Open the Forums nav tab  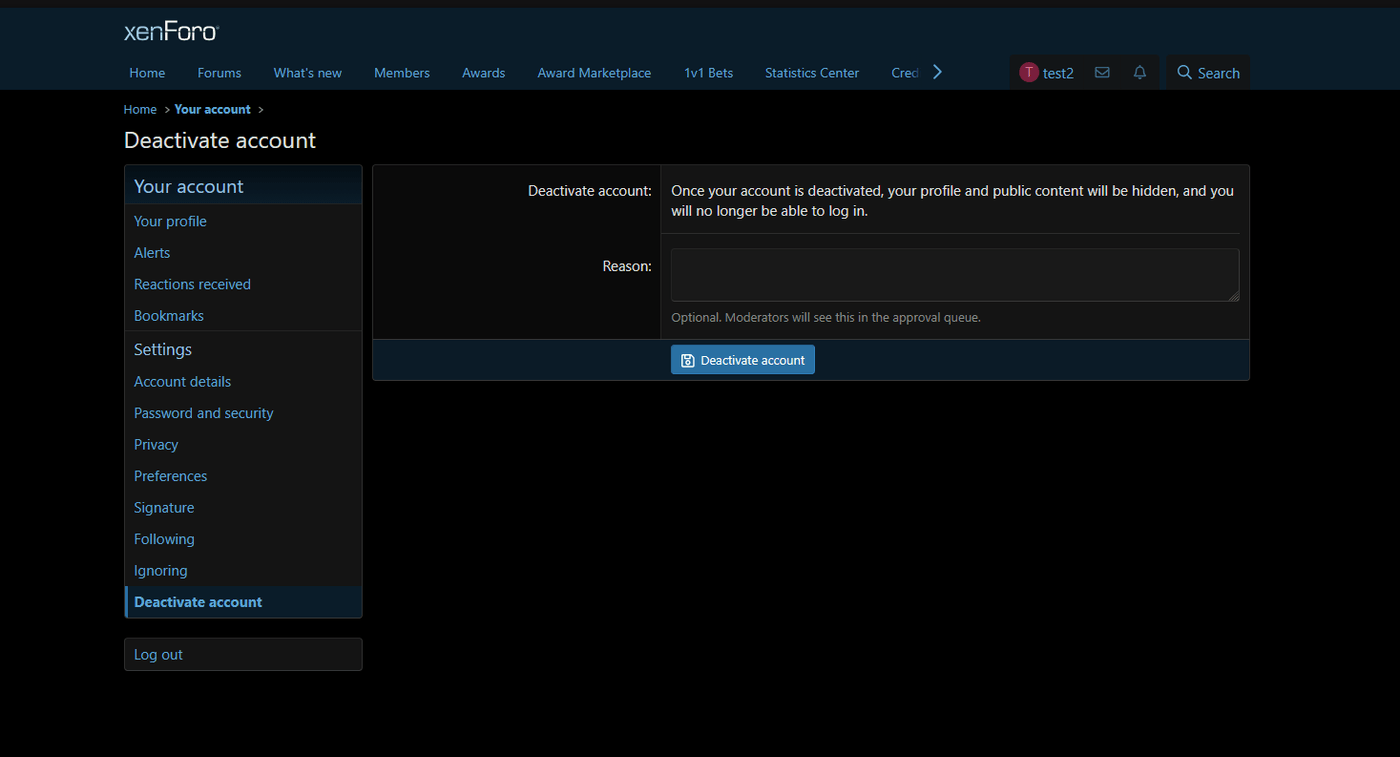[x=219, y=73]
